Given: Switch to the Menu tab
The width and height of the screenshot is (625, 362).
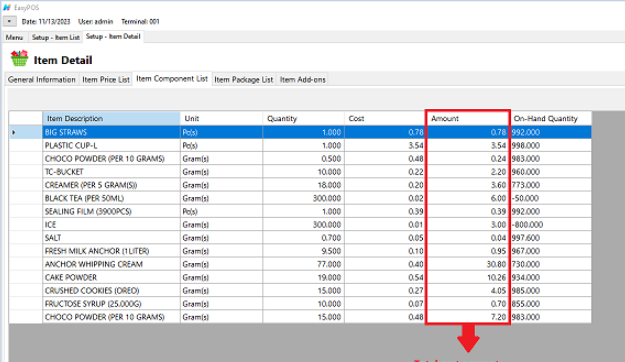Looking at the screenshot, I should [x=14, y=37].
